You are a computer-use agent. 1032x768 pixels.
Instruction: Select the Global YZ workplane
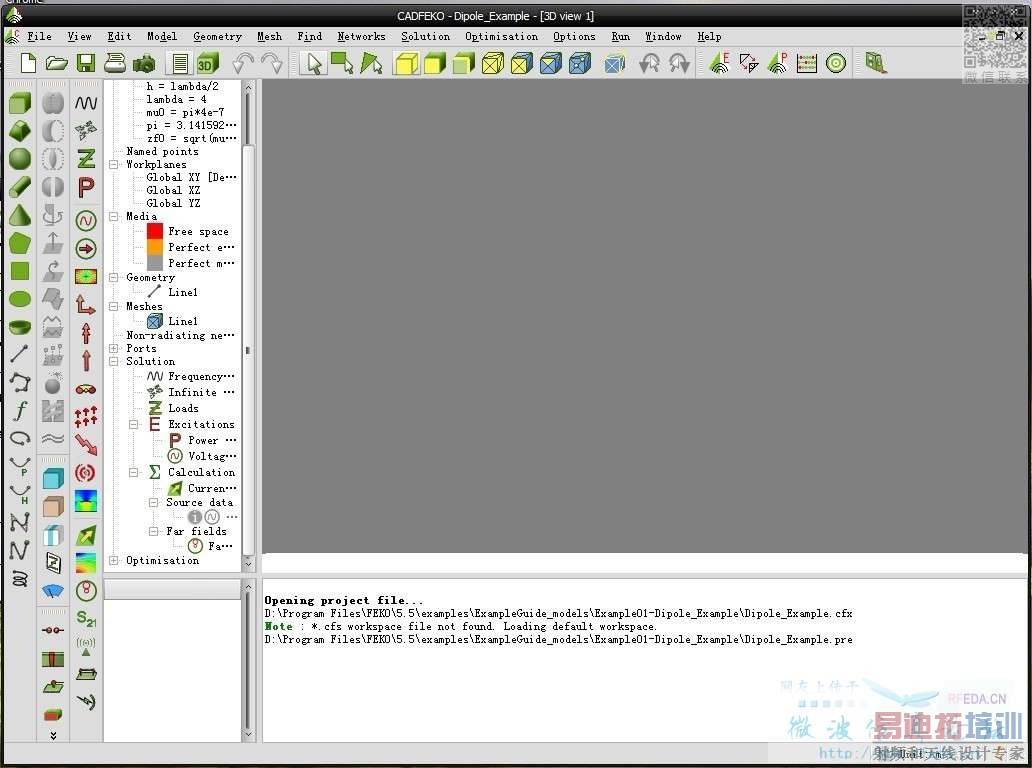[x=173, y=203]
